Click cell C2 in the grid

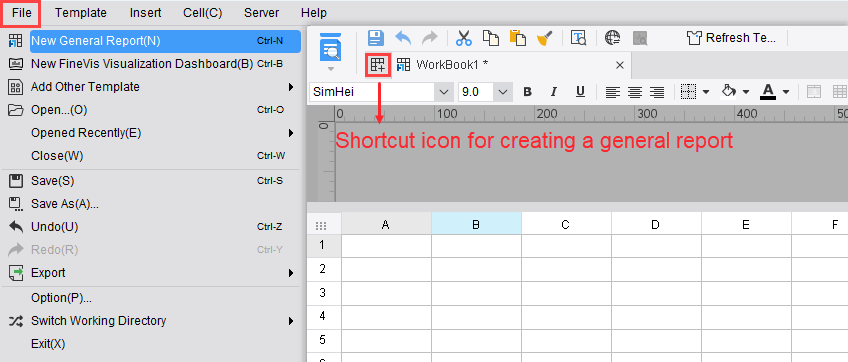point(566,269)
